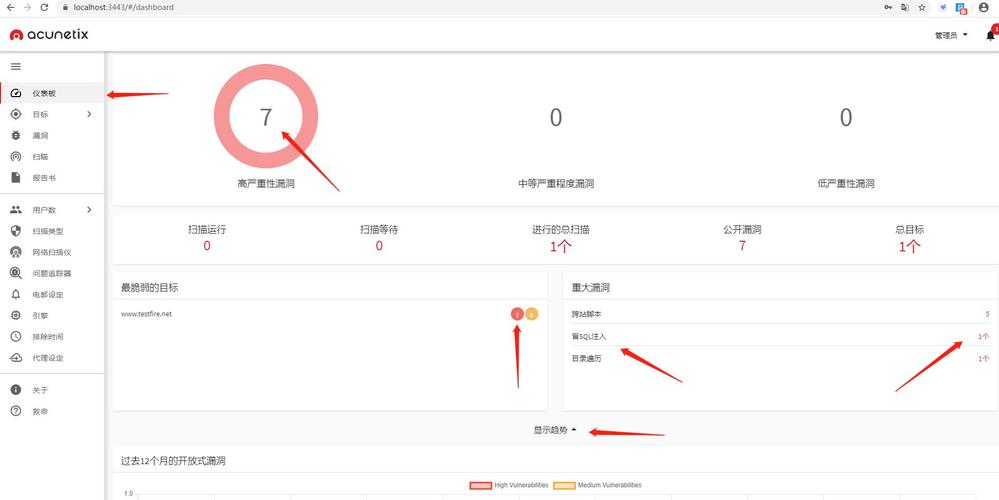Open the 漏洞 bug icon
The height and width of the screenshot is (500, 999).
click(16, 136)
